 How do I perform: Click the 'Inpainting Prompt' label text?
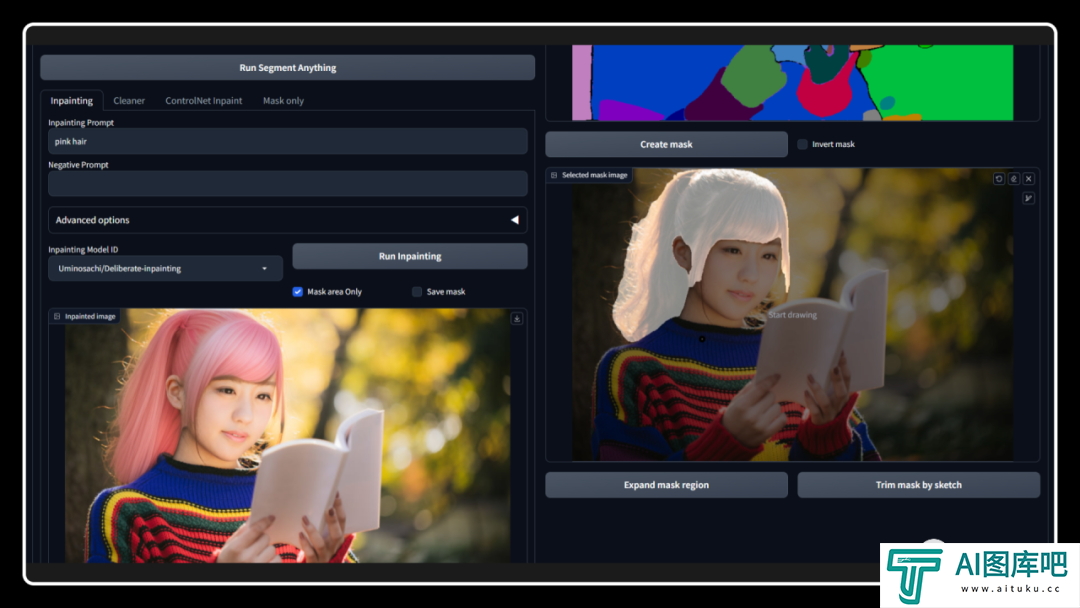(x=81, y=123)
